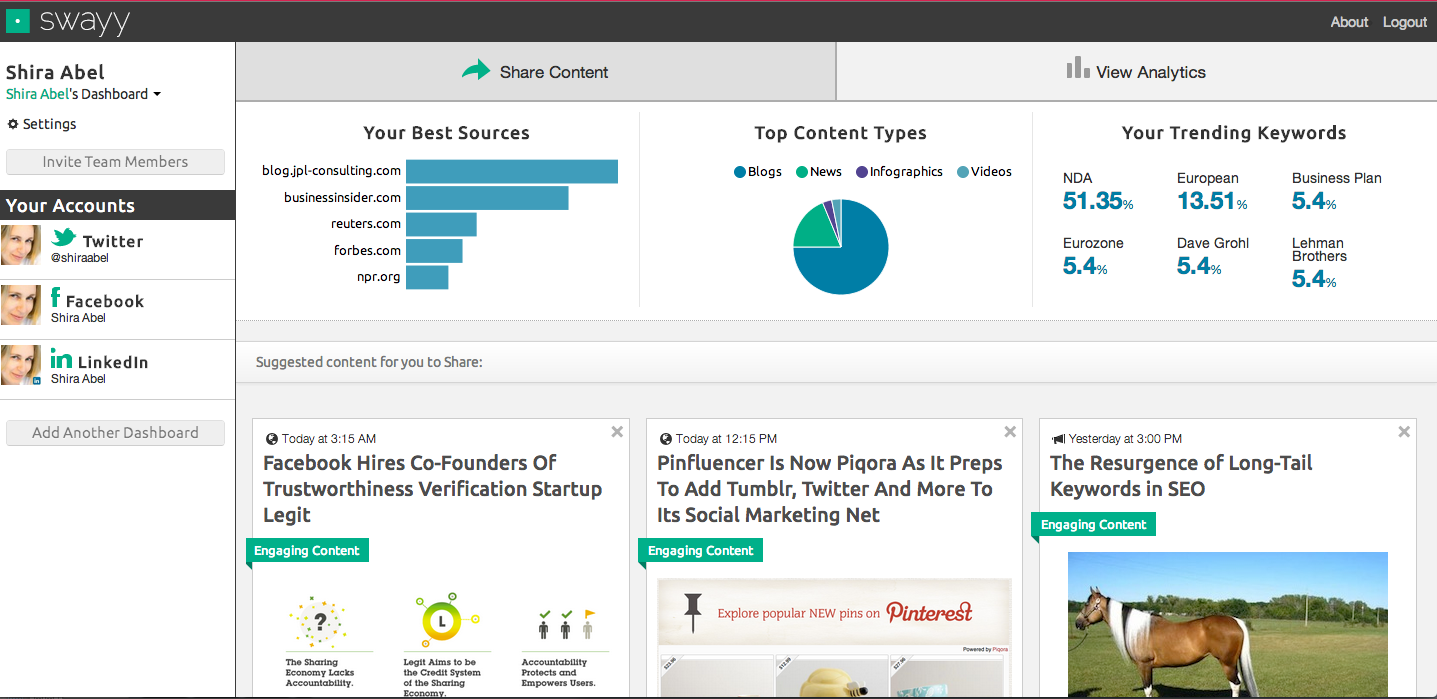The width and height of the screenshot is (1437, 699).
Task: Click Shira Abel's Twitter profile picture
Action: (21, 245)
